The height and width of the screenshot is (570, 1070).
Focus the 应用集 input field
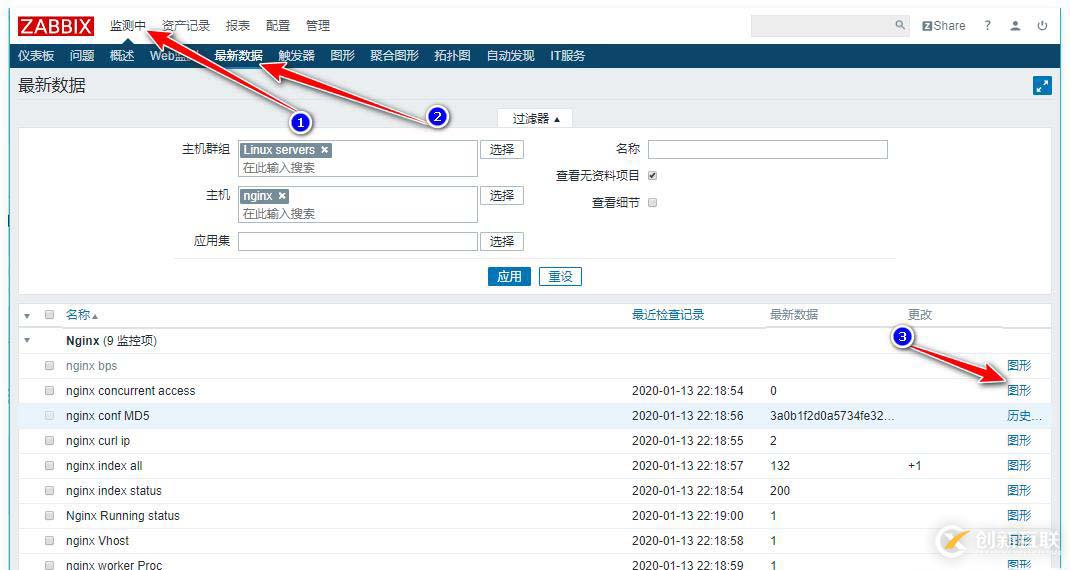[x=358, y=241]
